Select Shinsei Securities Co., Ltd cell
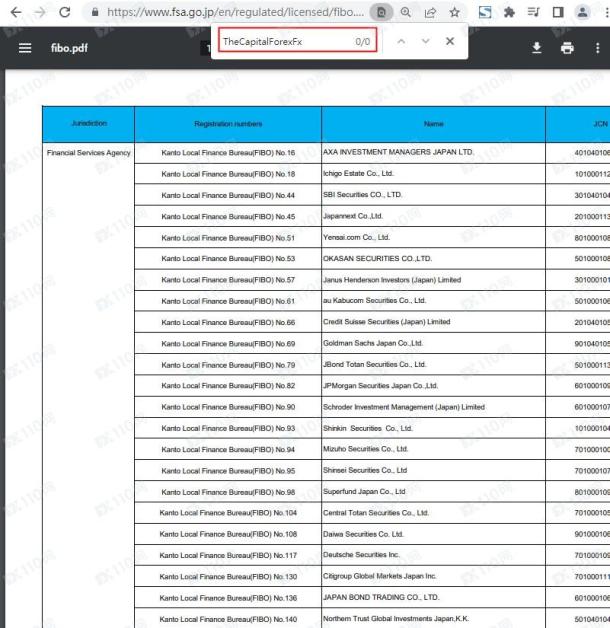 433,470
